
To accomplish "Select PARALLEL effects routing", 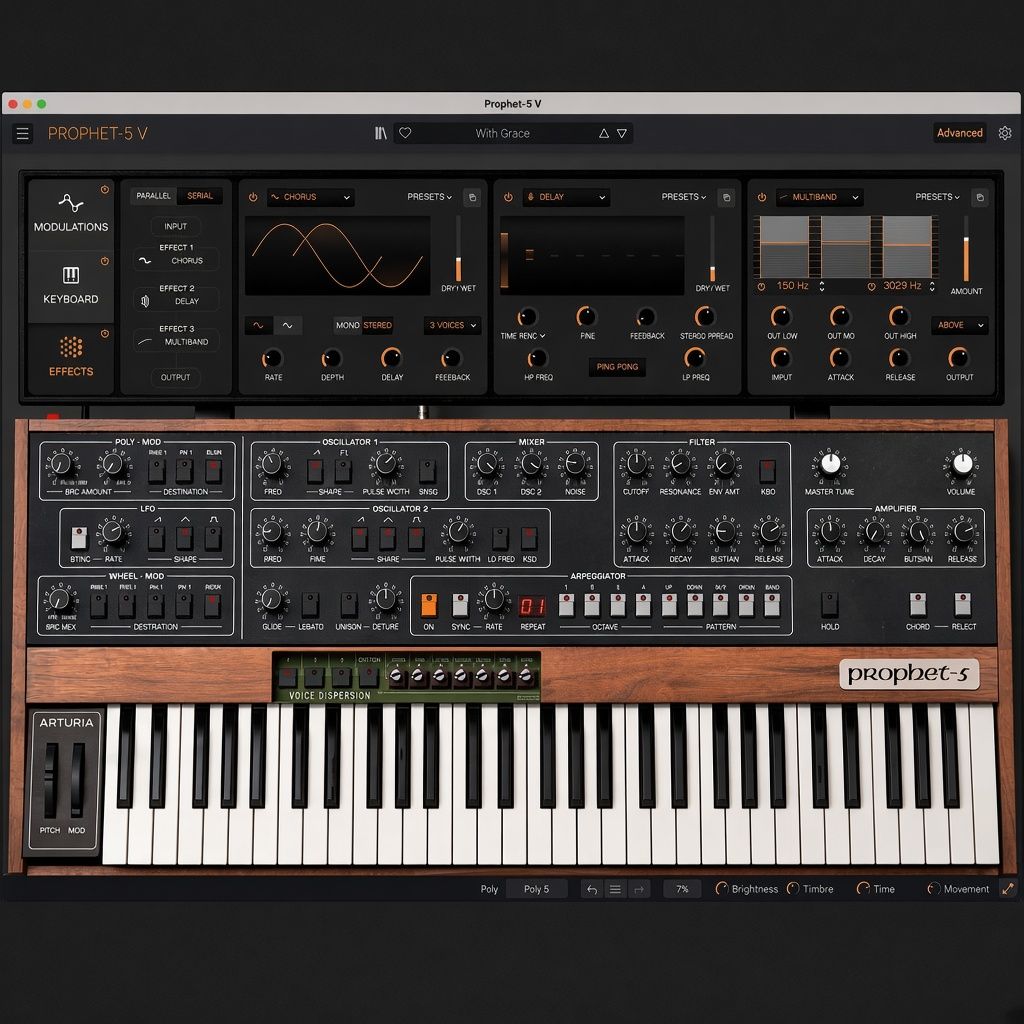I will click(153, 196).
